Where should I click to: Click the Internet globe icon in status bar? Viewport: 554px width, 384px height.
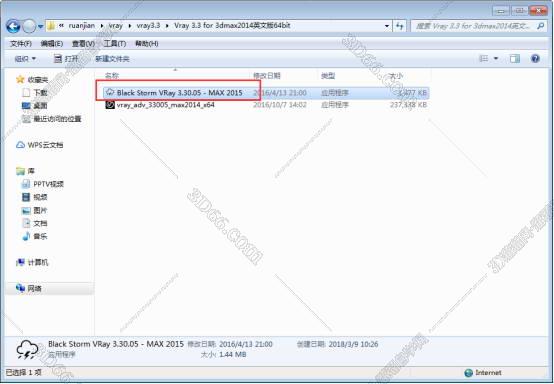point(468,373)
